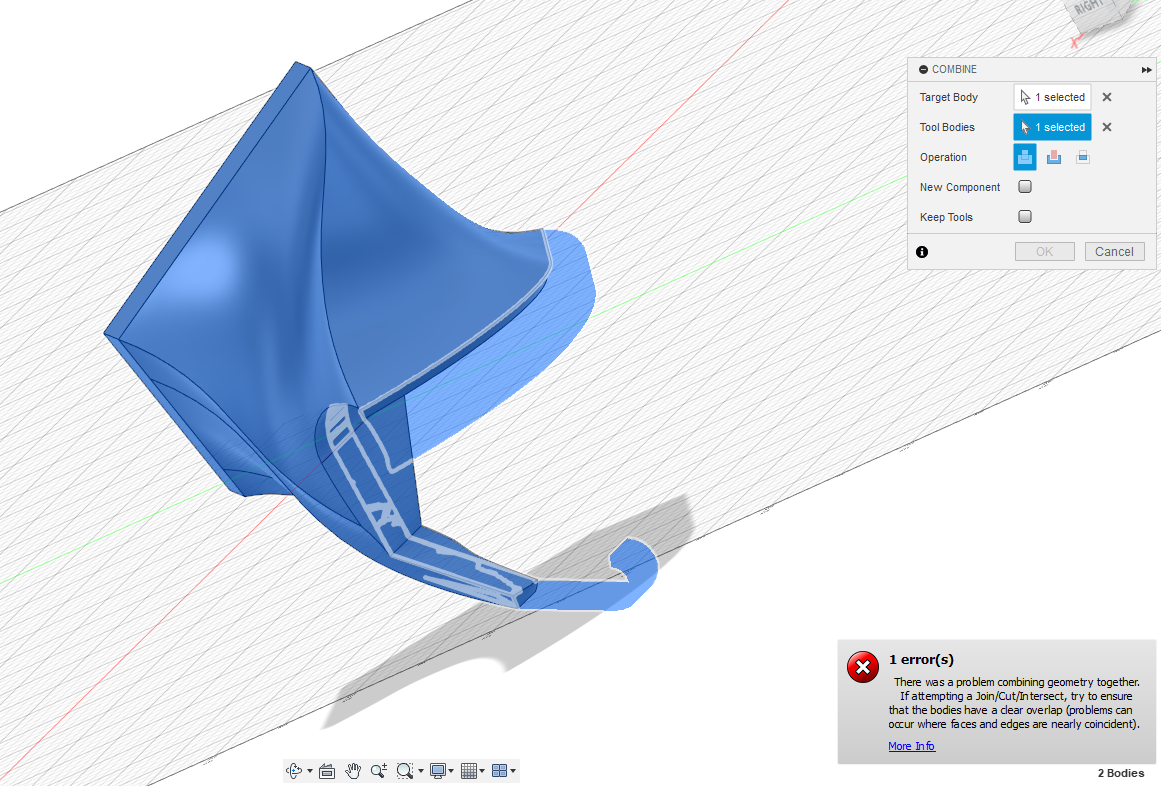Choose the Intersect operation icon
Viewport: 1161px width, 786px height.
tap(1082, 157)
